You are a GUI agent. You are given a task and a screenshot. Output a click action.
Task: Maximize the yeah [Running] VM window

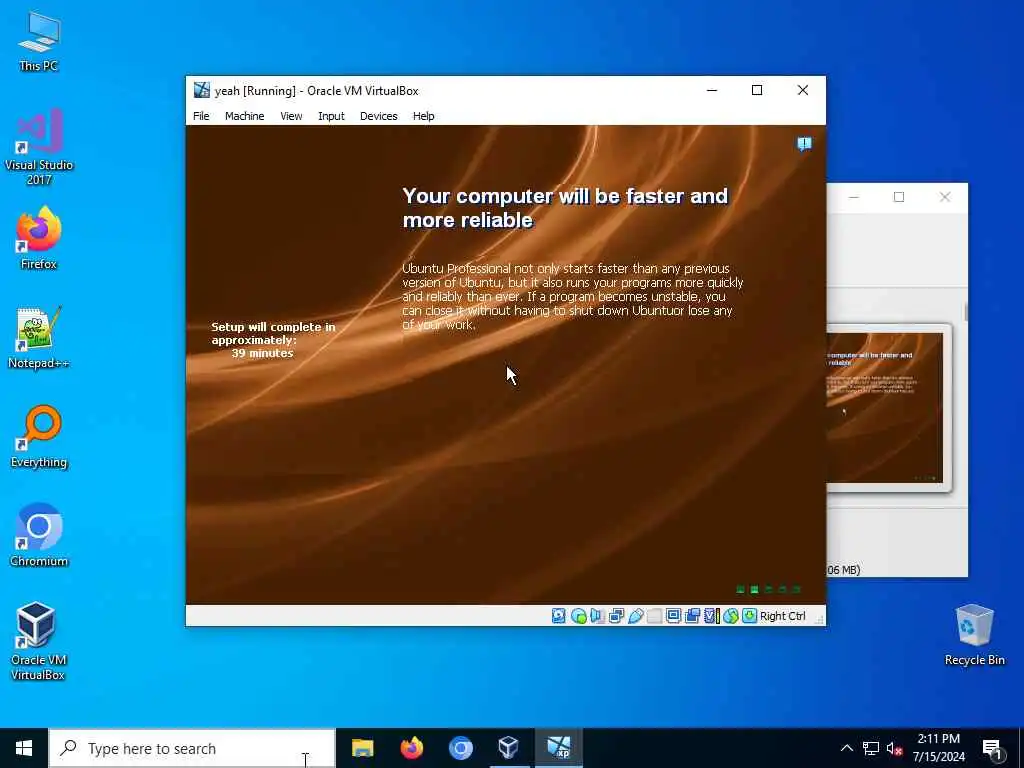[x=757, y=90]
